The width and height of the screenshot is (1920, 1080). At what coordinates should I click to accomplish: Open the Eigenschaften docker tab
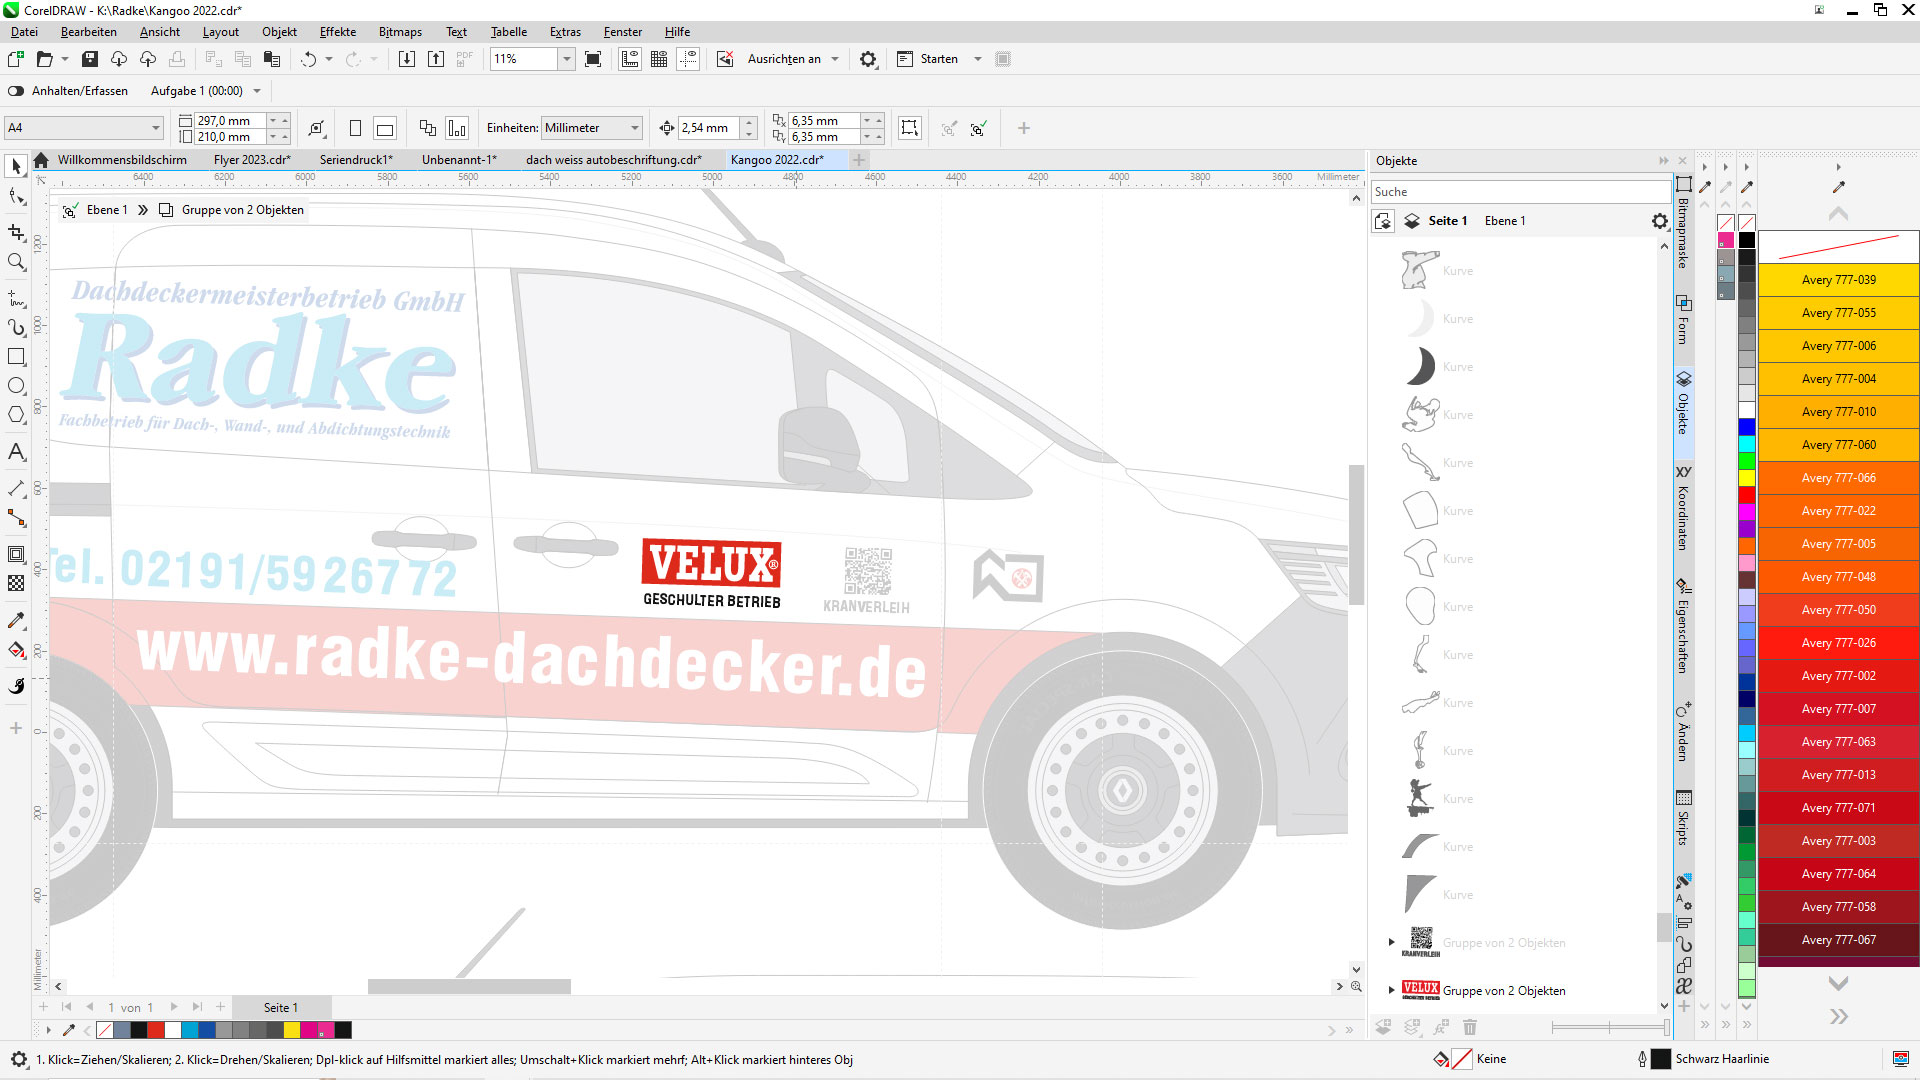click(1684, 626)
